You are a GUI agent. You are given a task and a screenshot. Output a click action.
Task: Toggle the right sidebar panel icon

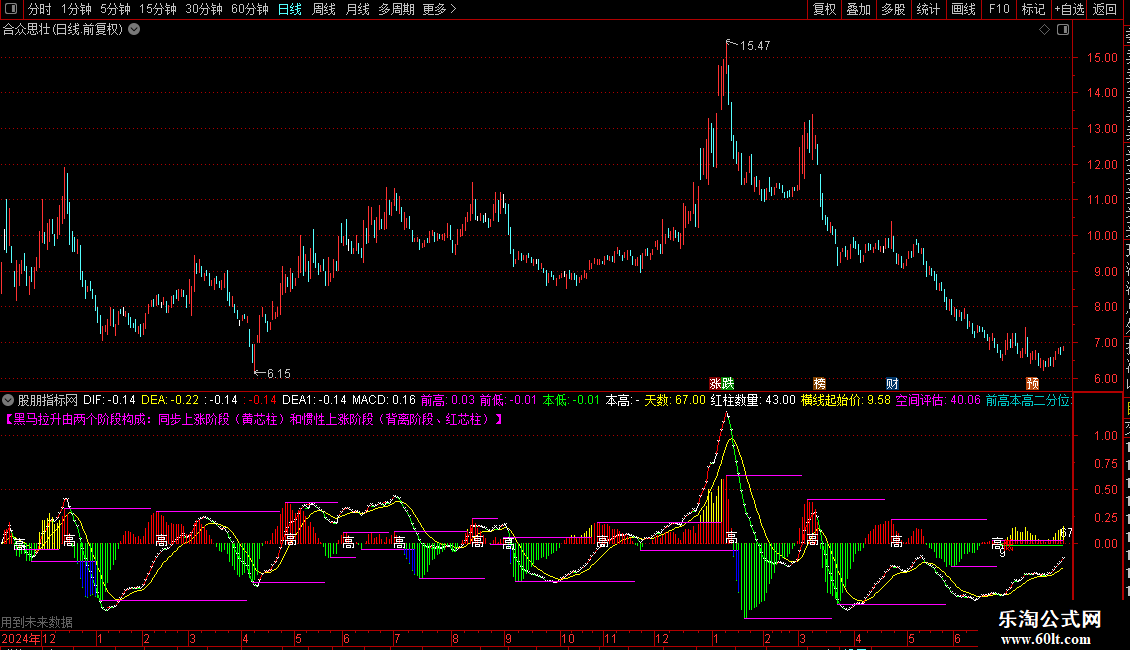1063,30
